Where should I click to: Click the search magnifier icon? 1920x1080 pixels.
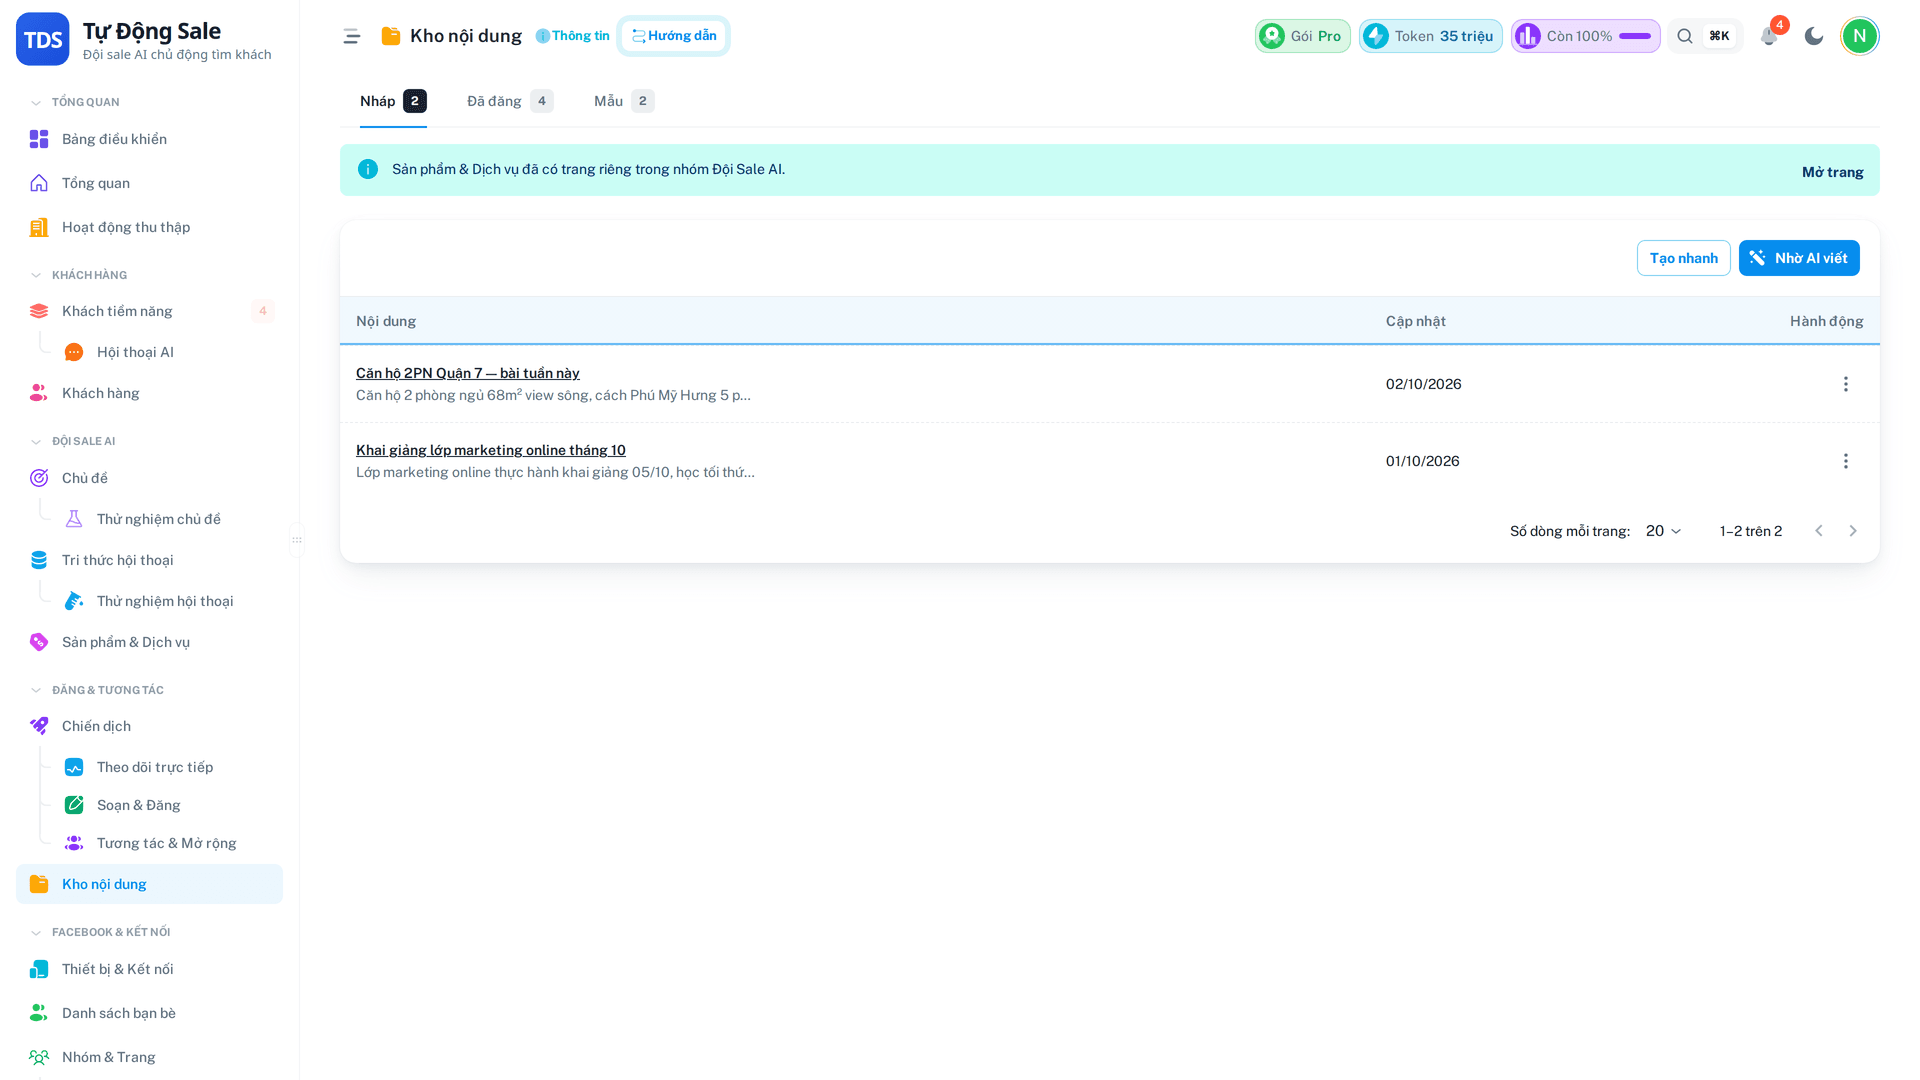tap(1685, 37)
